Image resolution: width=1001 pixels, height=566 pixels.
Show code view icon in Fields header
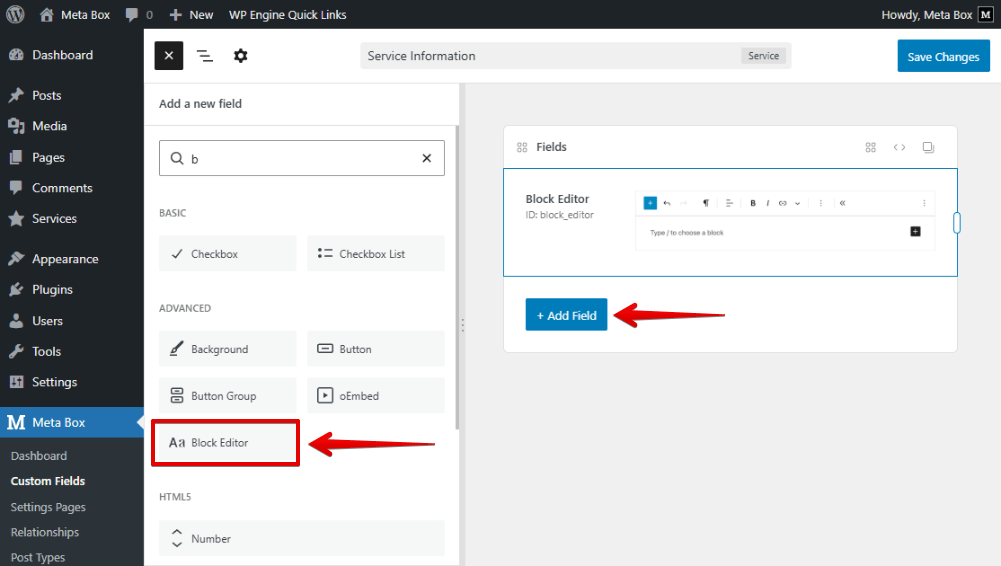pyautogui.click(x=899, y=147)
